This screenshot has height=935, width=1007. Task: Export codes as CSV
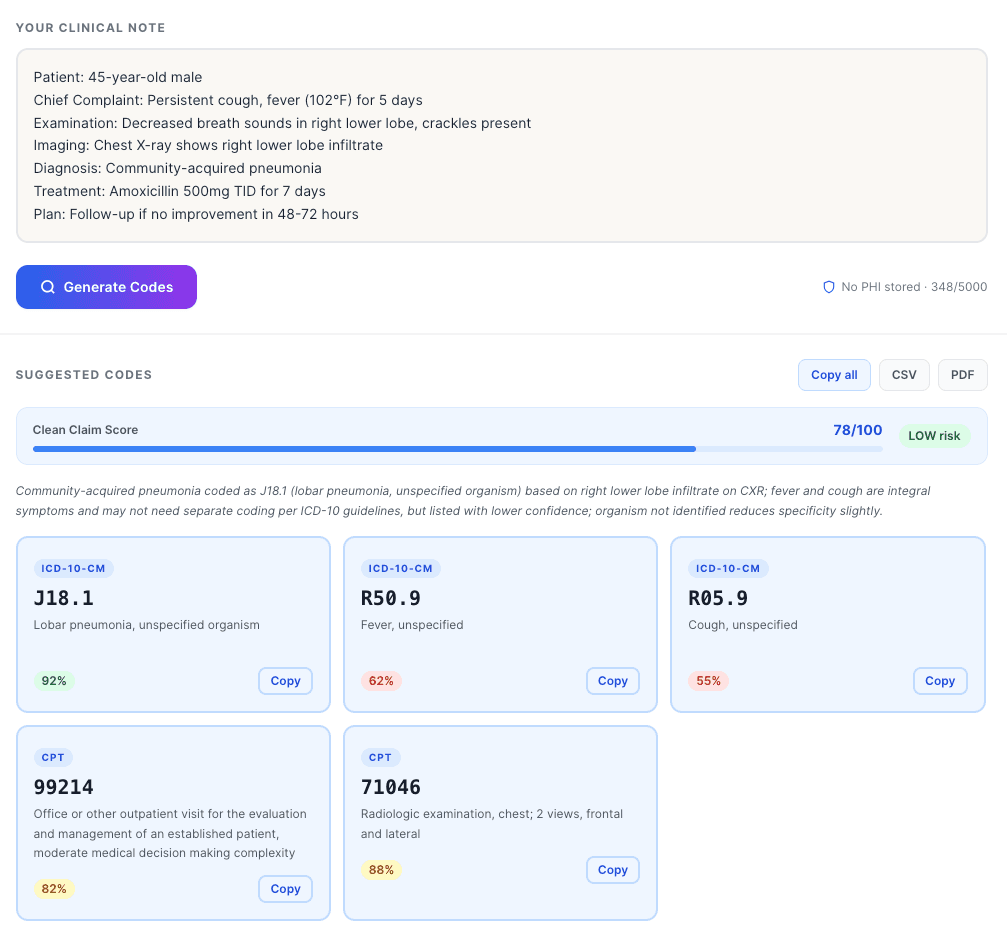coord(904,375)
